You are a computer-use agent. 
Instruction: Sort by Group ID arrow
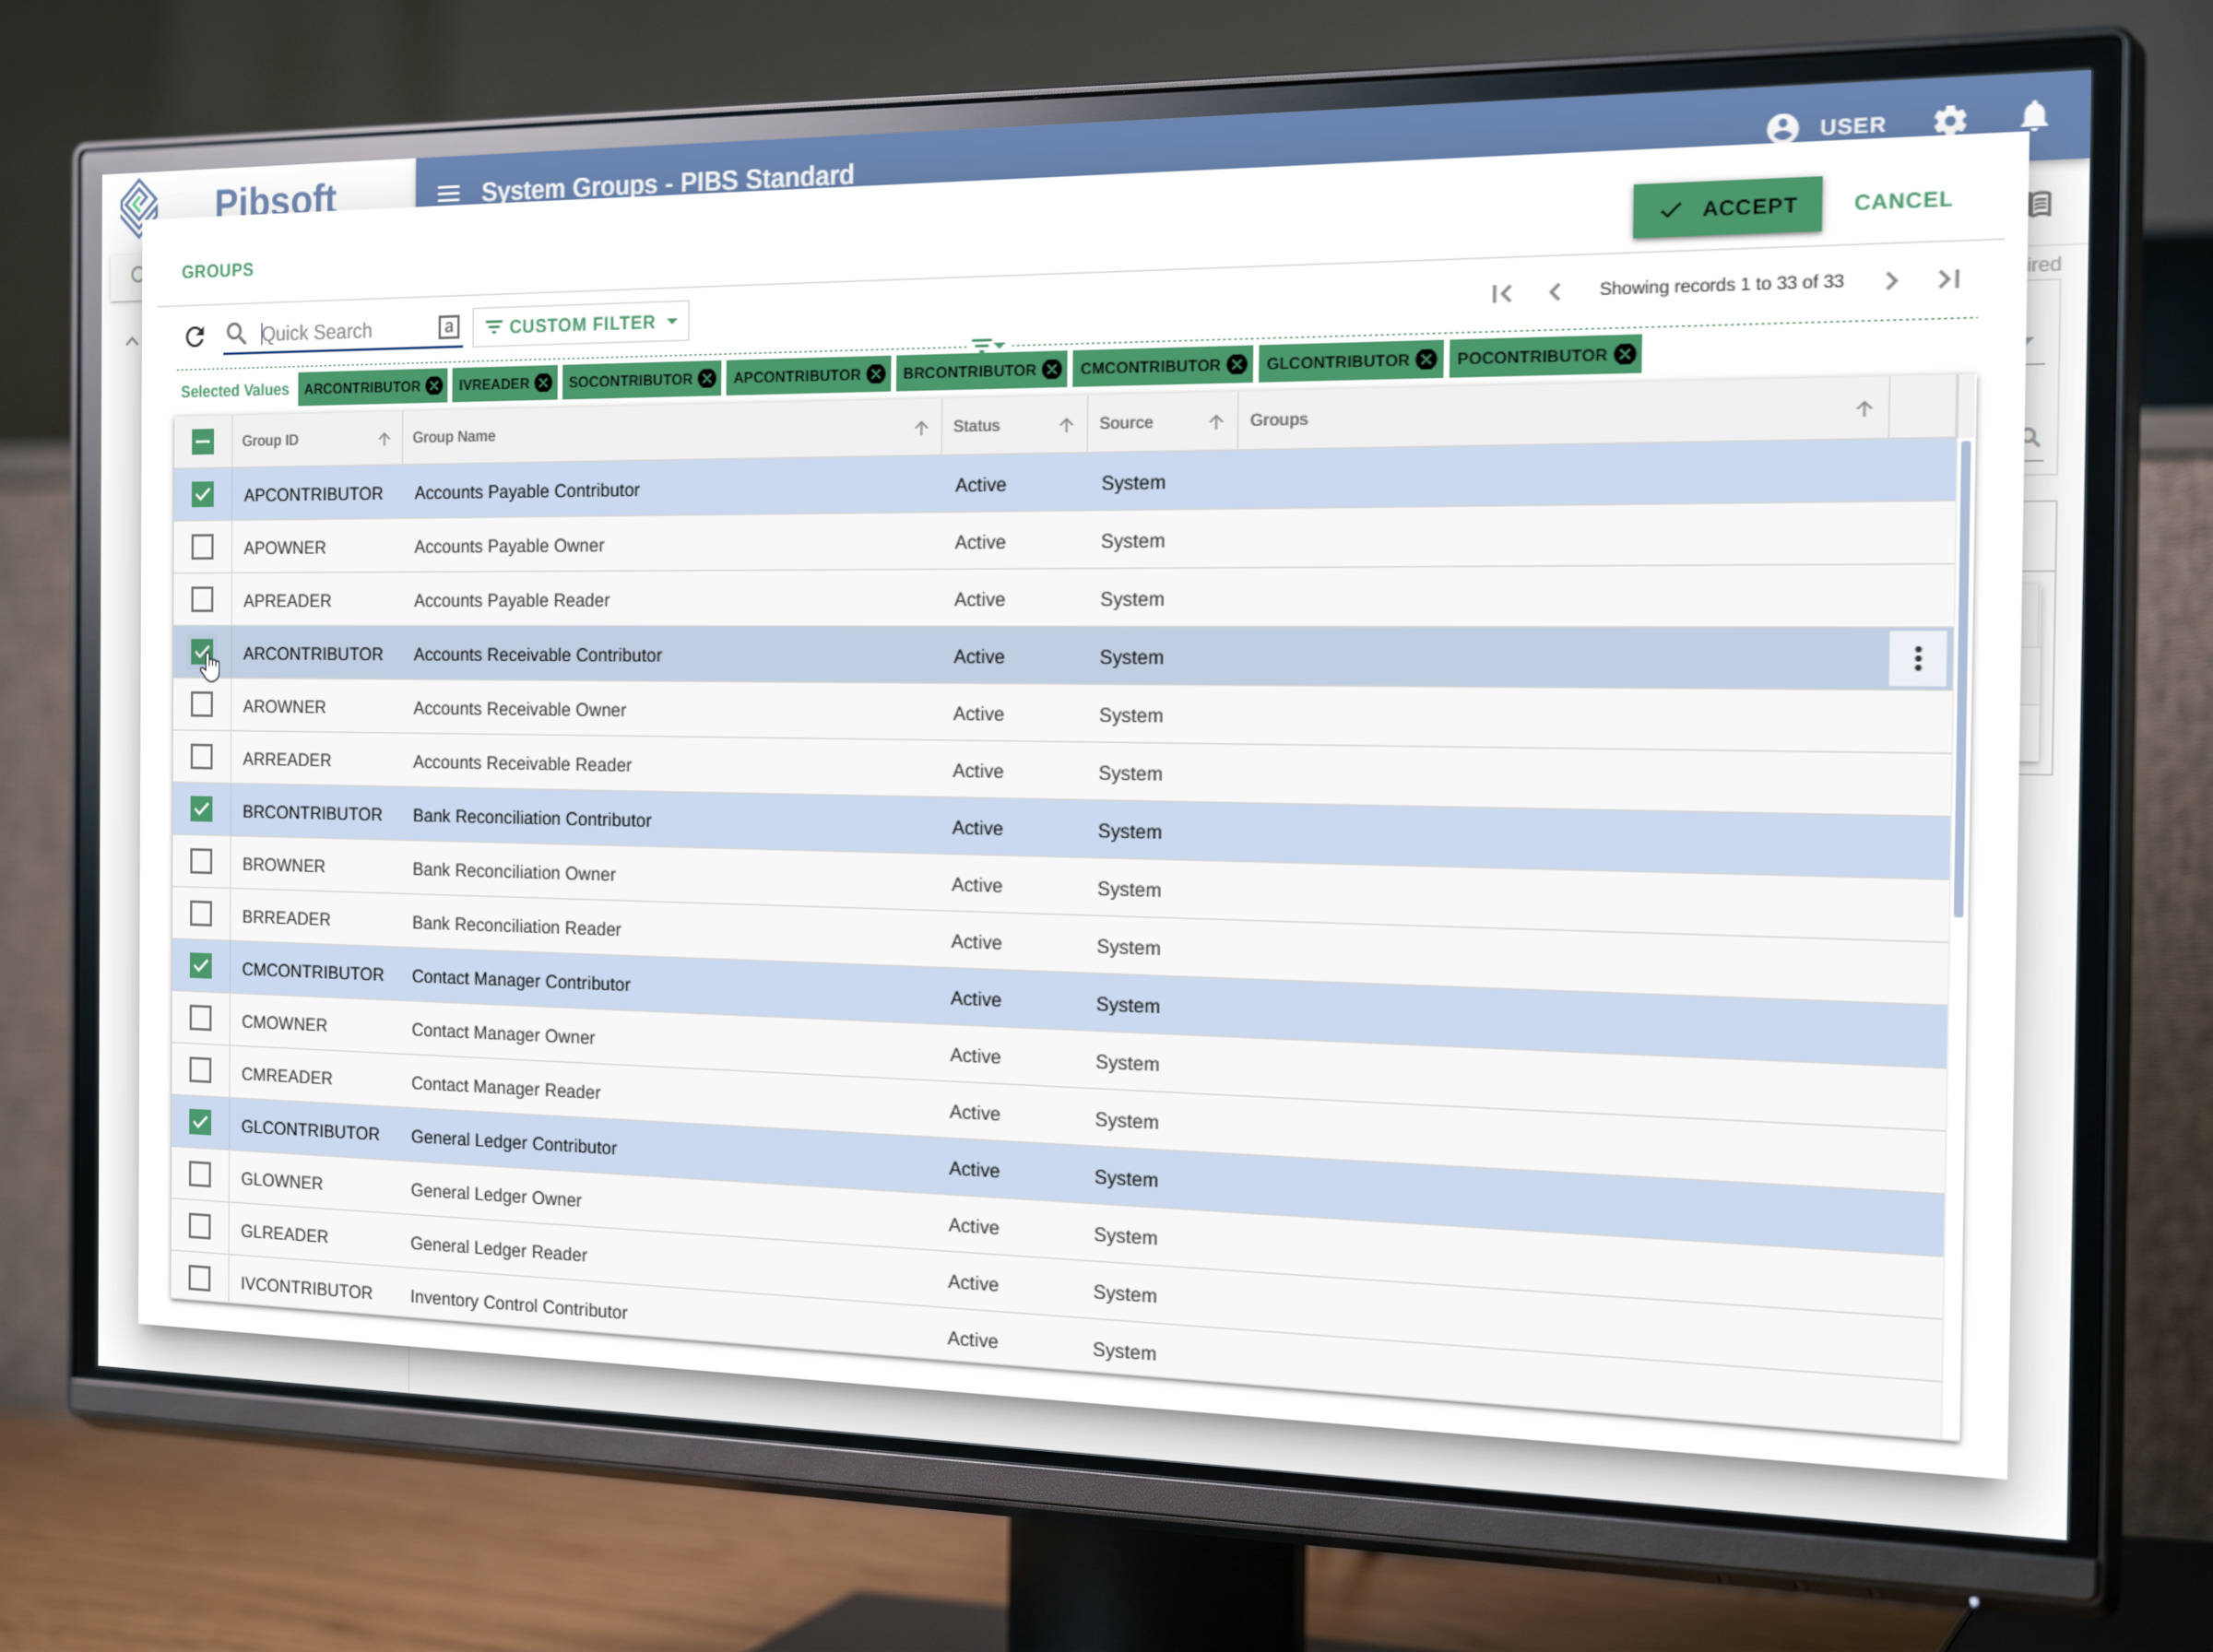tap(384, 439)
